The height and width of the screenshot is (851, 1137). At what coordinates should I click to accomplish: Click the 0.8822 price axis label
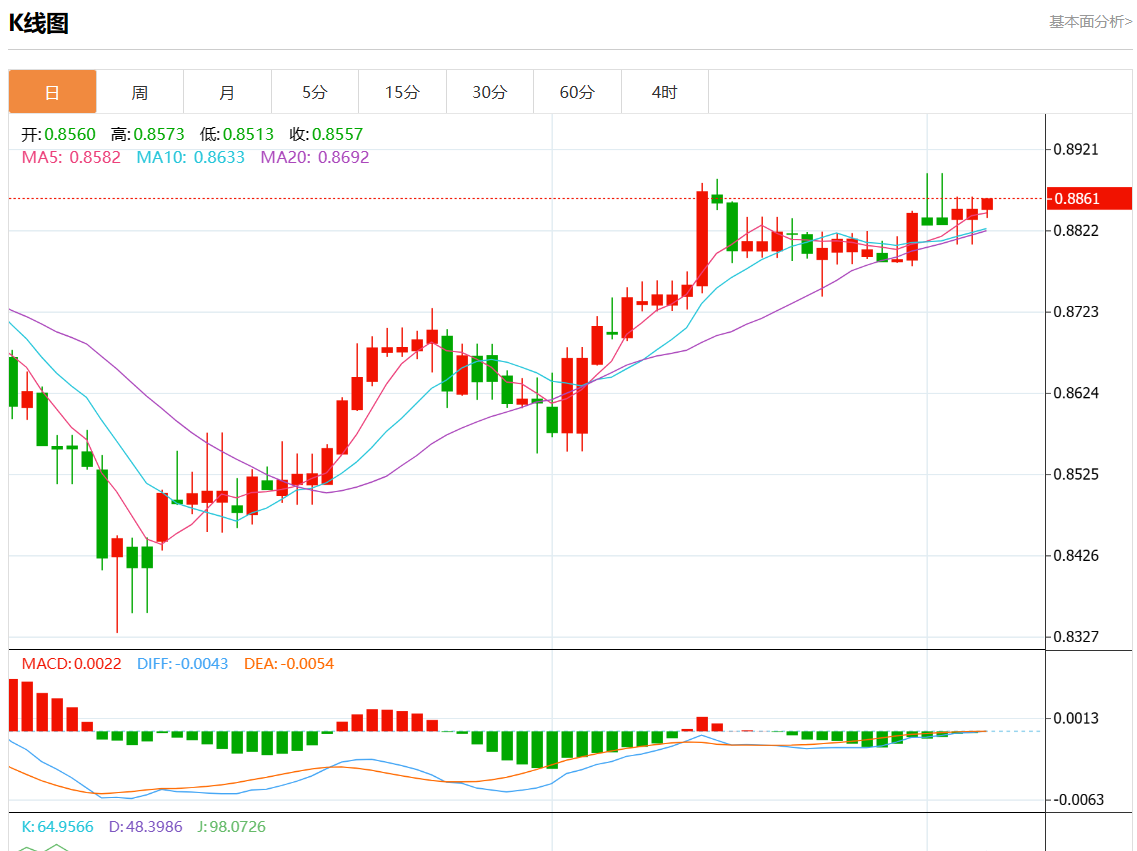pos(1076,231)
